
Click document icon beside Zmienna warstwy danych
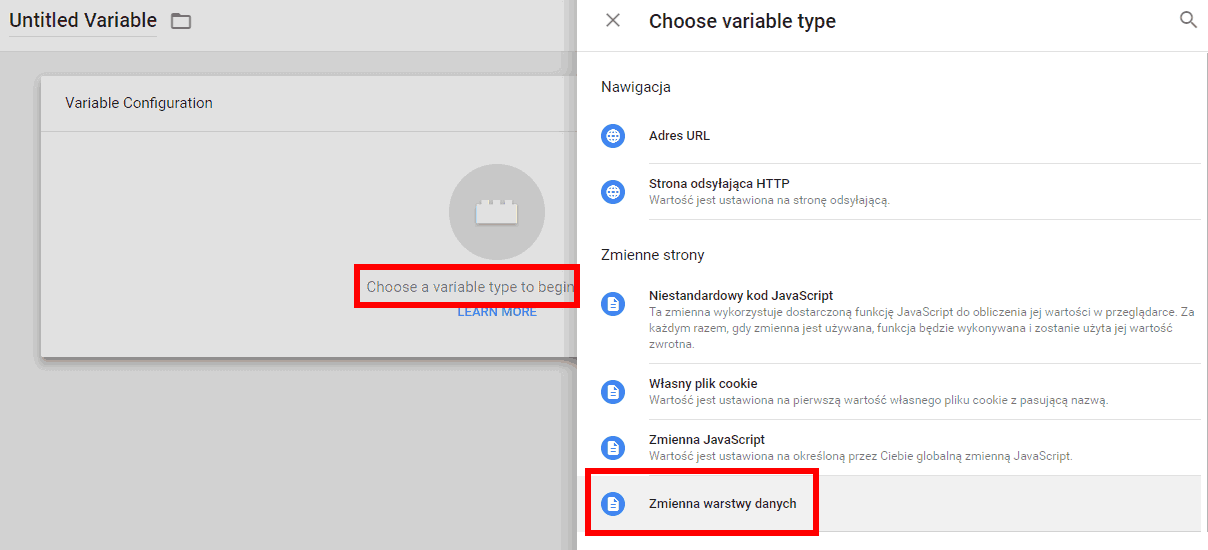(x=613, y=504)
